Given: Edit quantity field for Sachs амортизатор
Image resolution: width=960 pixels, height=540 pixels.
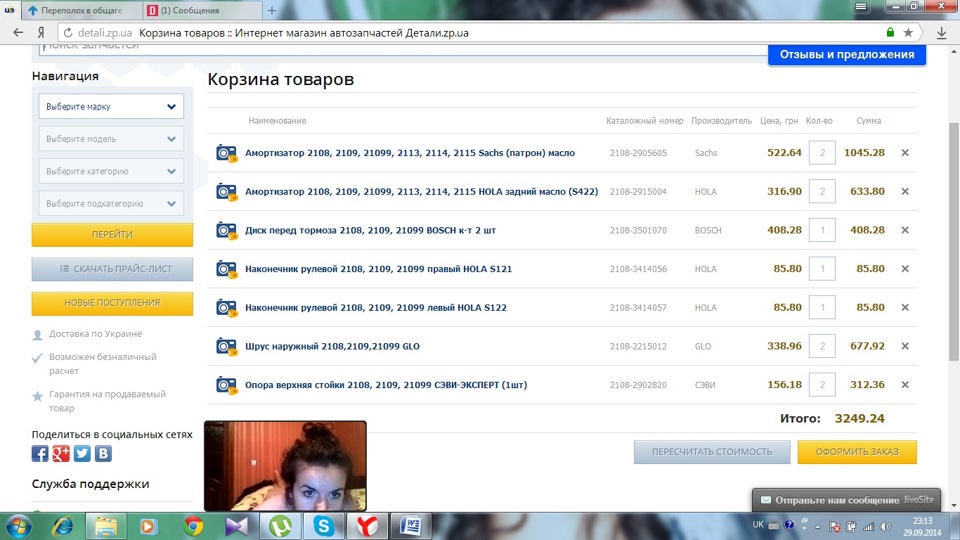Looking at the screenshot, I should pos(822,152).
